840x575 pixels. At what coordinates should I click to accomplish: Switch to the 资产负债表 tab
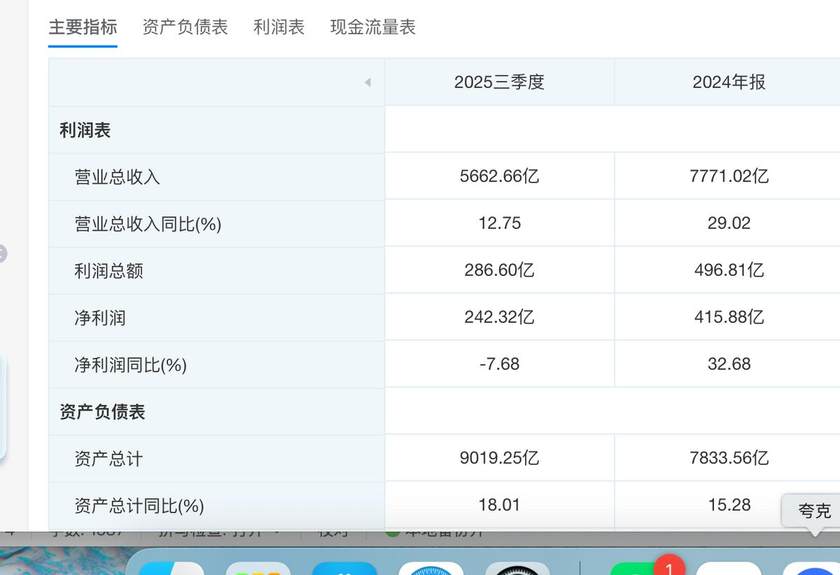tap(185, 27)
